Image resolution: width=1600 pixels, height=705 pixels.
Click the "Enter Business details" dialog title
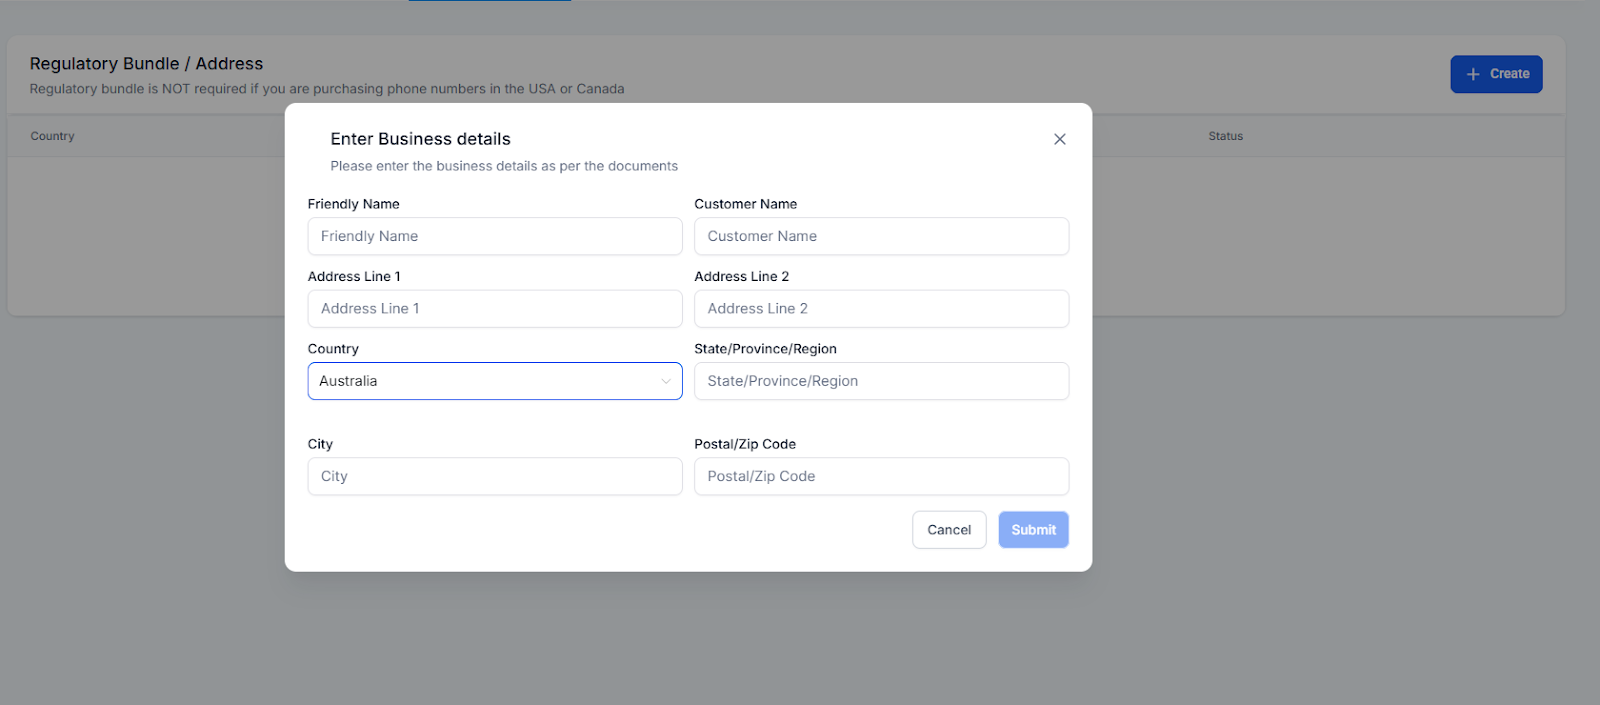point(420,139)
